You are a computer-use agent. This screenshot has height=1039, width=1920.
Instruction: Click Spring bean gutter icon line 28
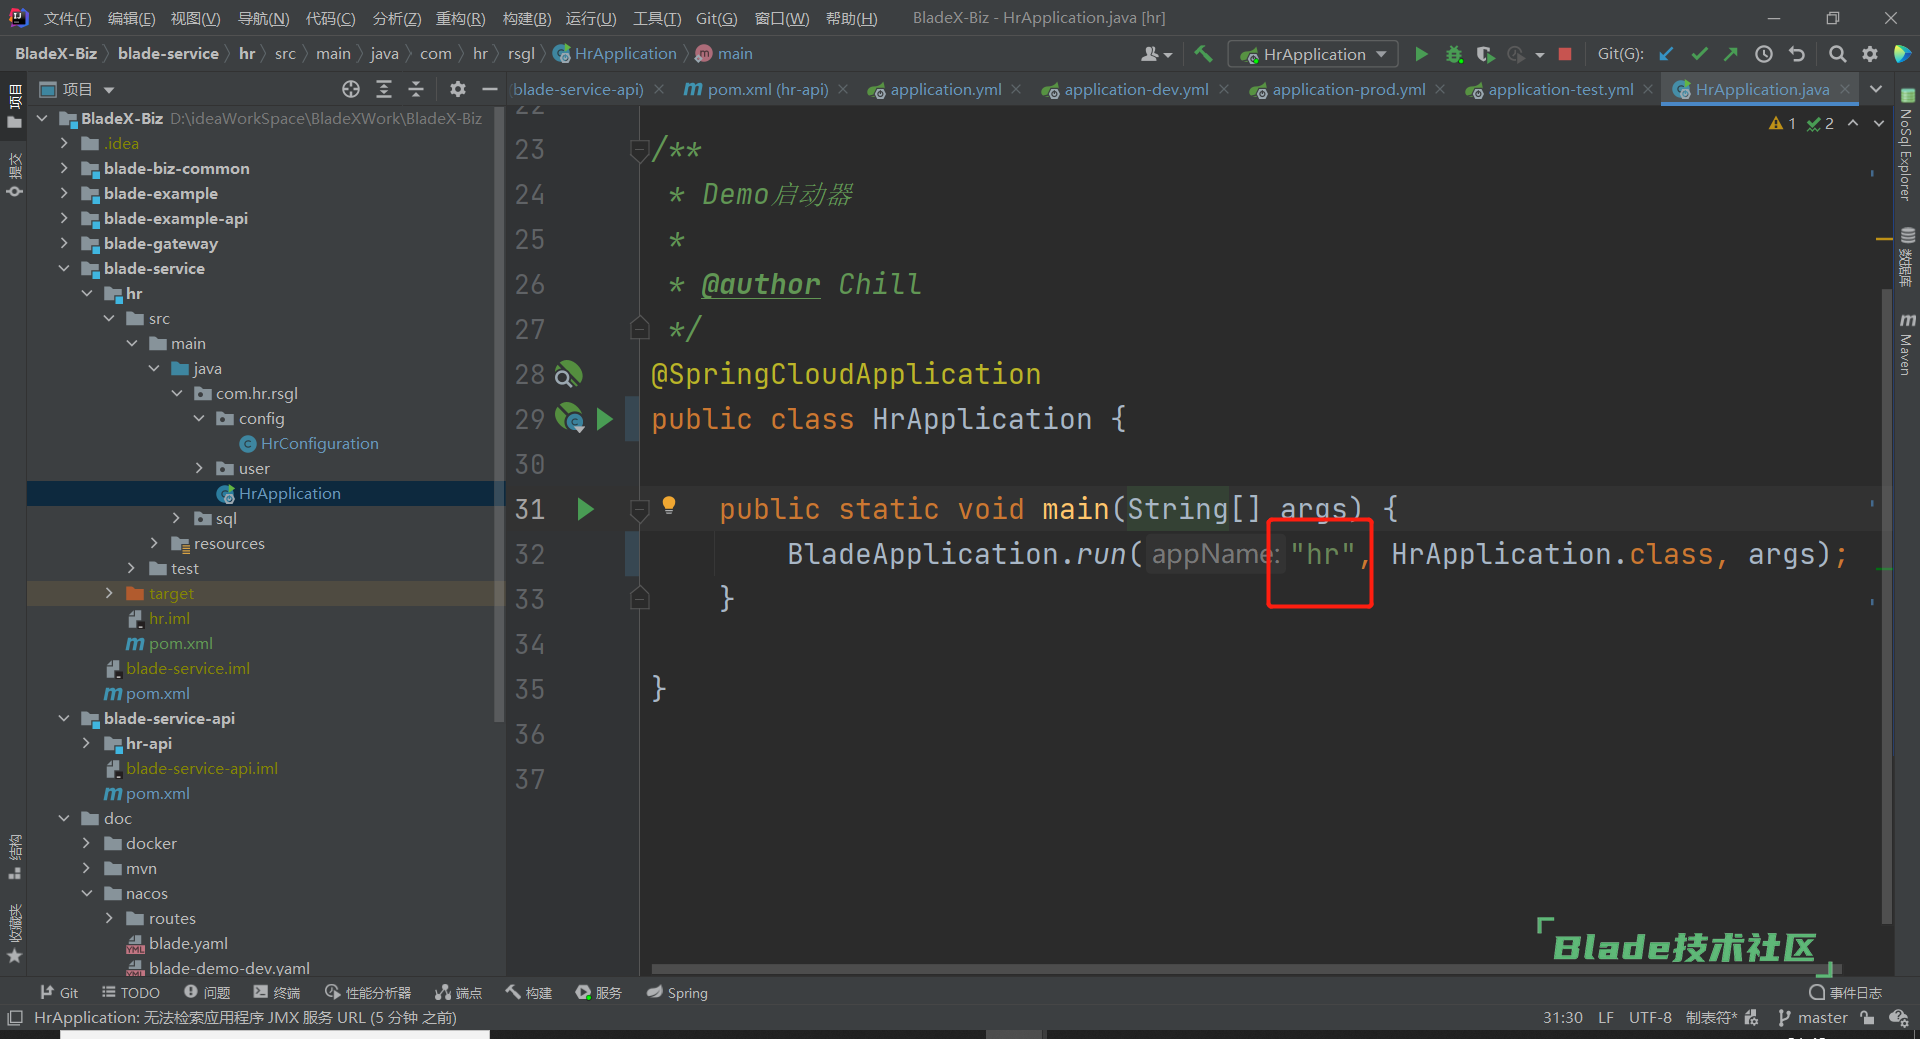[x=569, y=374]
